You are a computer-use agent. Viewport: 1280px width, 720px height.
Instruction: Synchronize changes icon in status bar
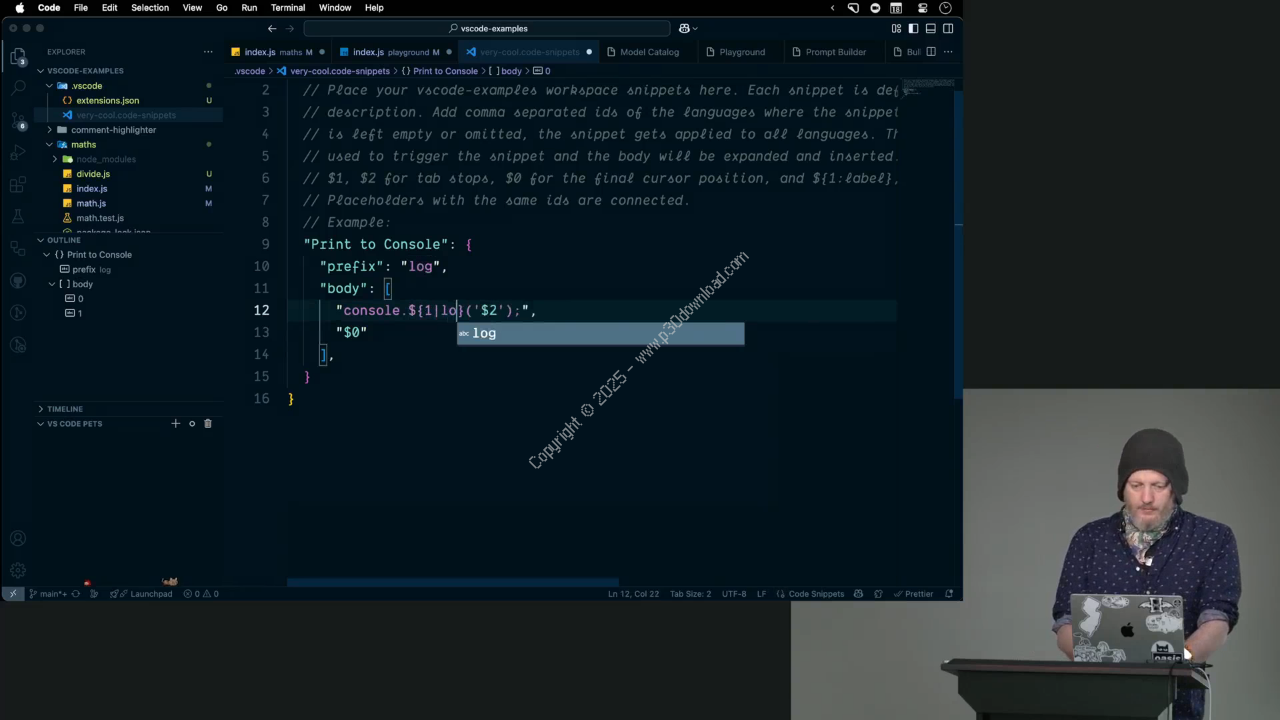pyautogui.click(x=75, y=594)
